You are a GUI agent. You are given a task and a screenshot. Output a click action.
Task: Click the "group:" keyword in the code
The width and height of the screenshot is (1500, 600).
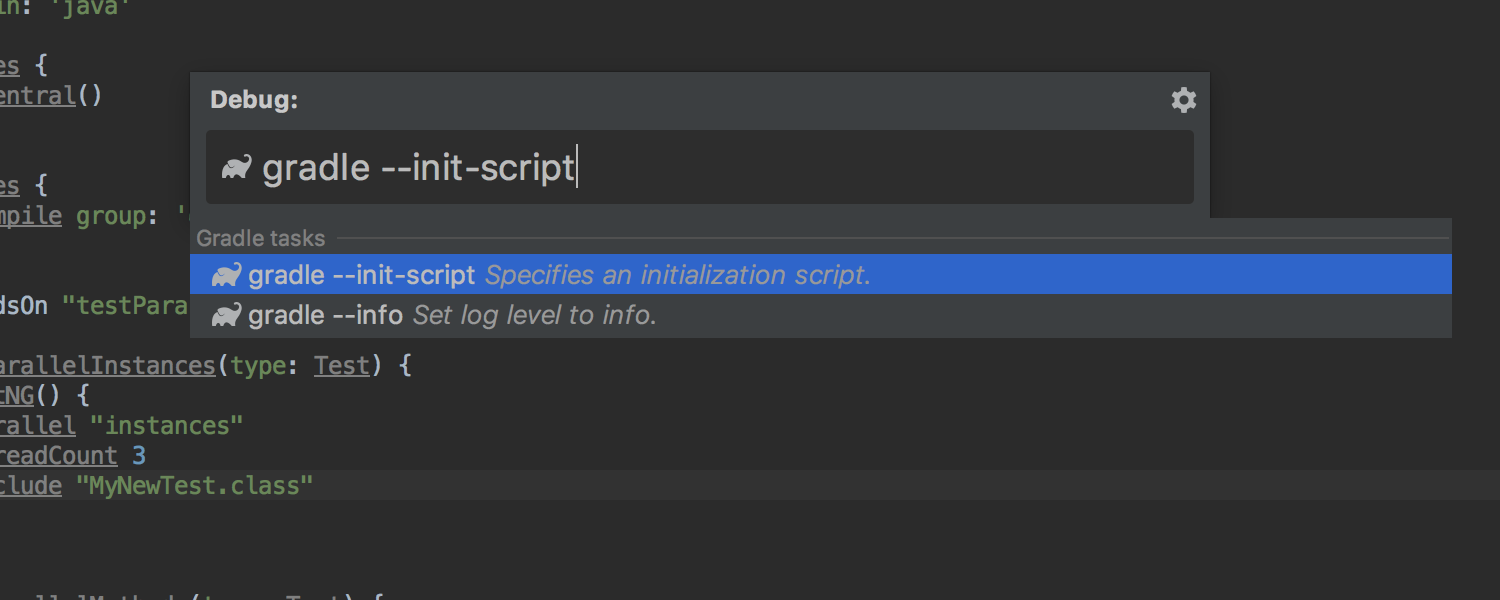tap(118, 216)
